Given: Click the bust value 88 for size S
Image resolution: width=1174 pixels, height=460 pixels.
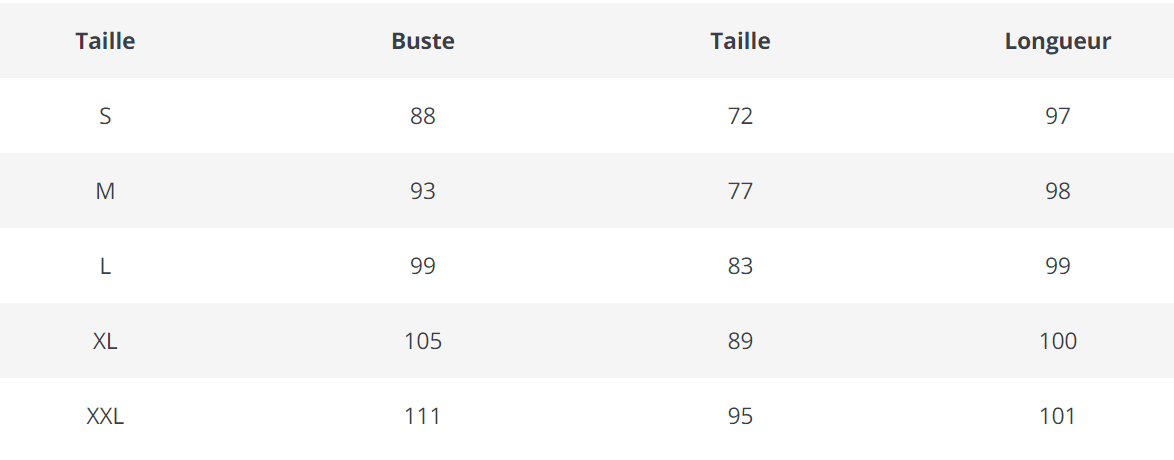Looking at the screenshot, I should 422,116.
